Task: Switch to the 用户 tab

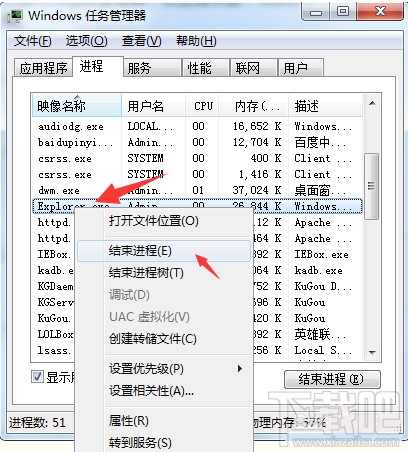Action: (x=301, y=68)
